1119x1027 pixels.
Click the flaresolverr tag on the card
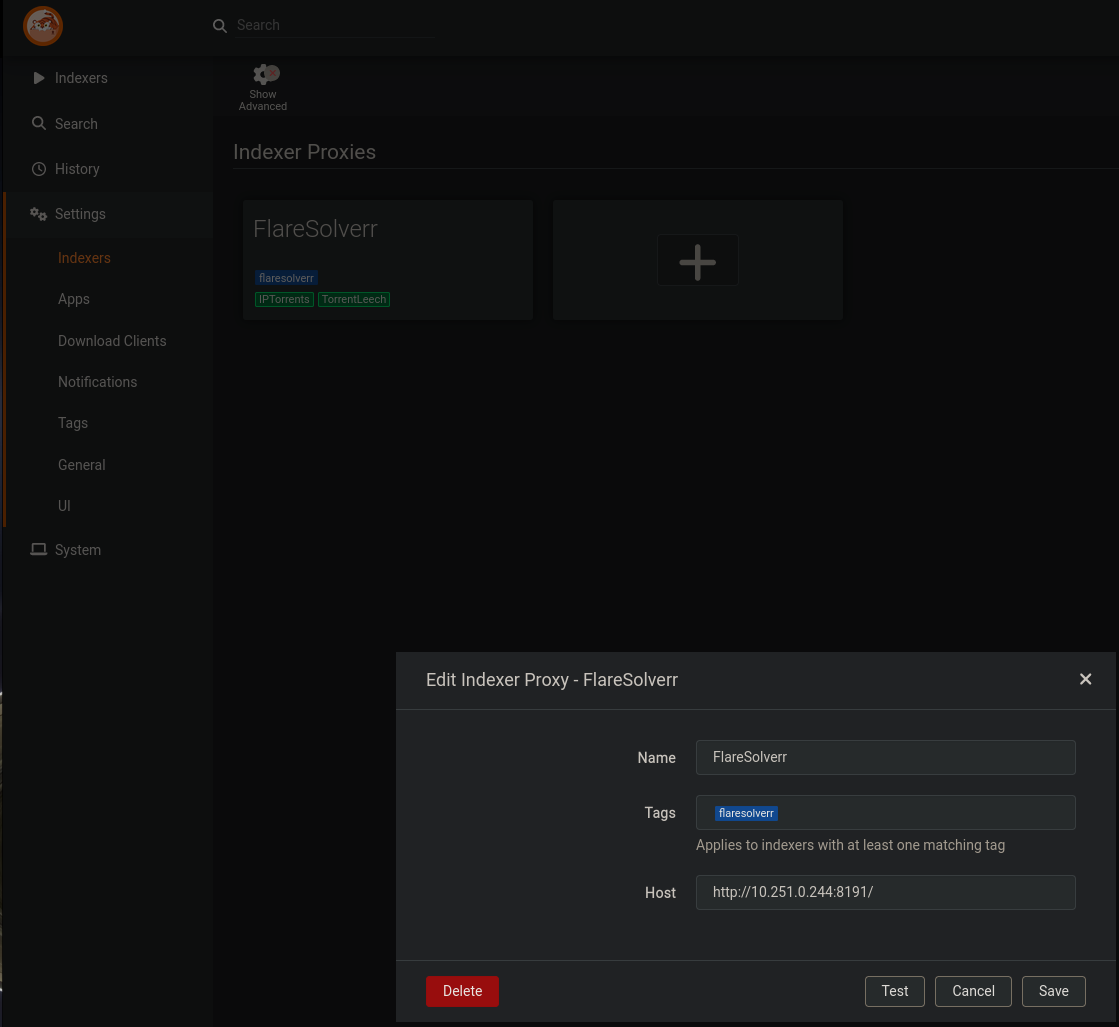[x=286, y=278]
